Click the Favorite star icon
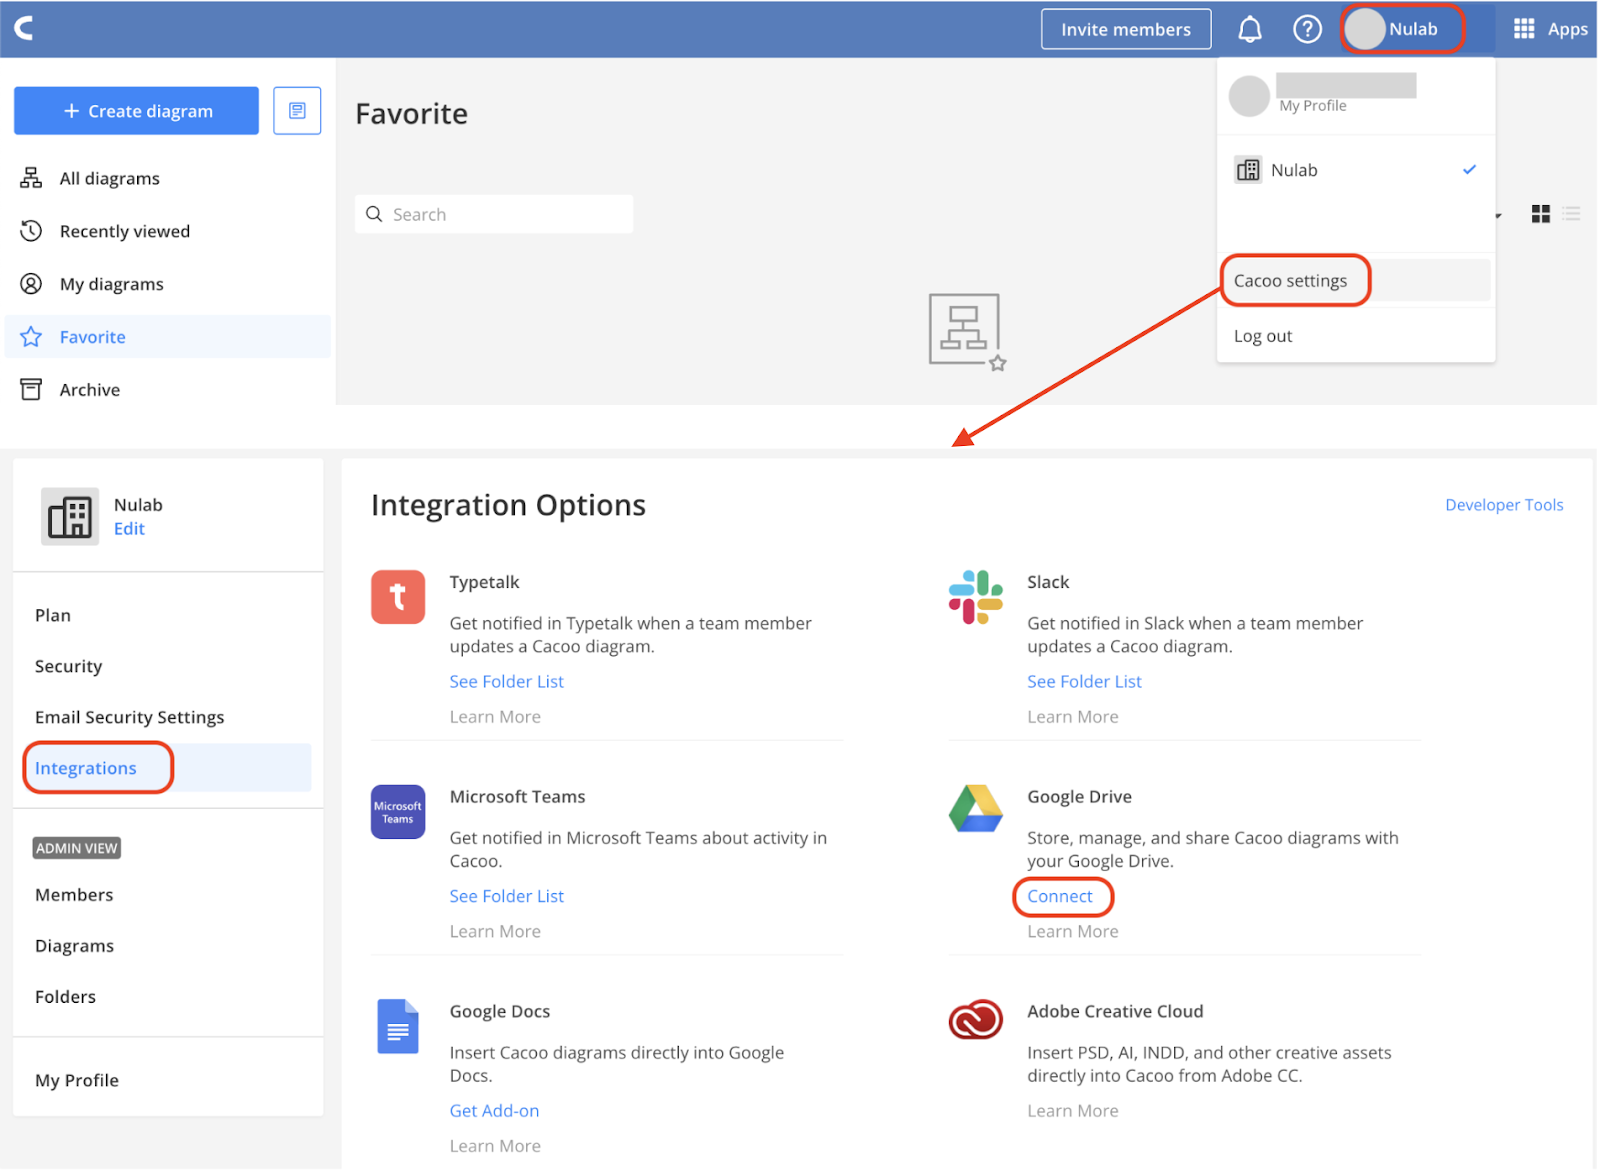This screenshot has width=1600, height=1171. click(x=31, y=337)
